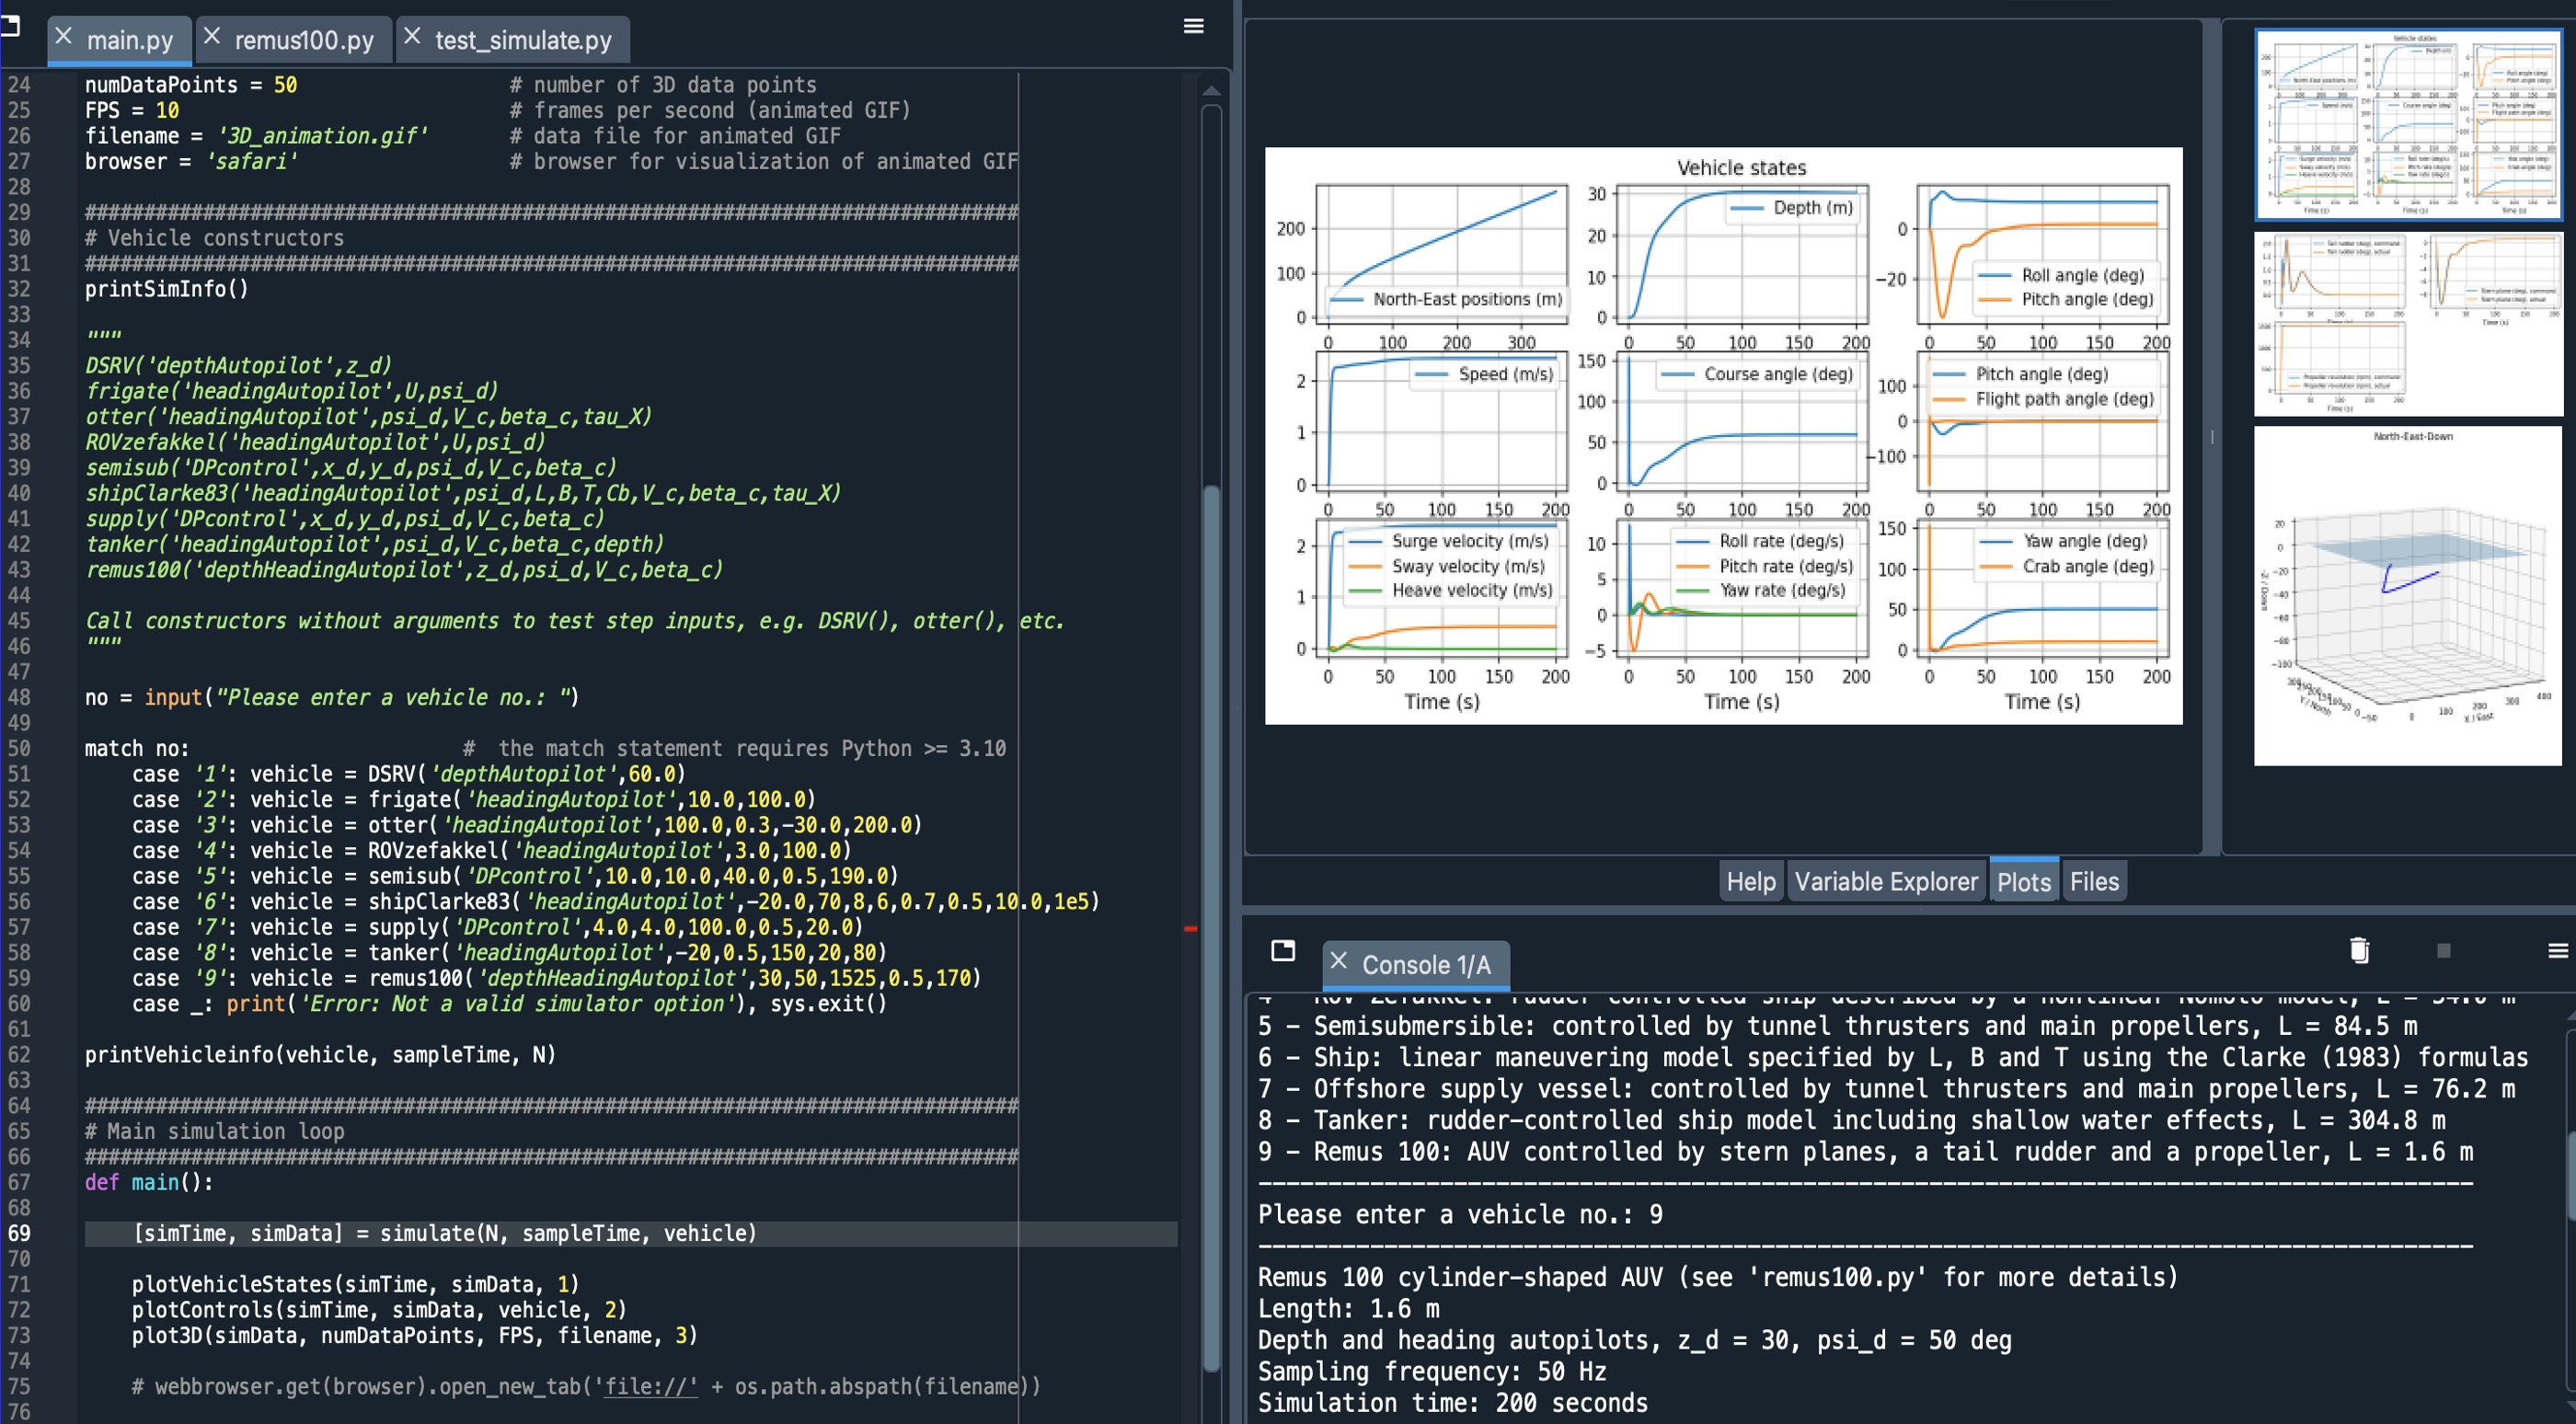Viewport: 2576px width, 1424px height.
Task: Open the Variable Explorer pane
Action: click(1885, 881)
